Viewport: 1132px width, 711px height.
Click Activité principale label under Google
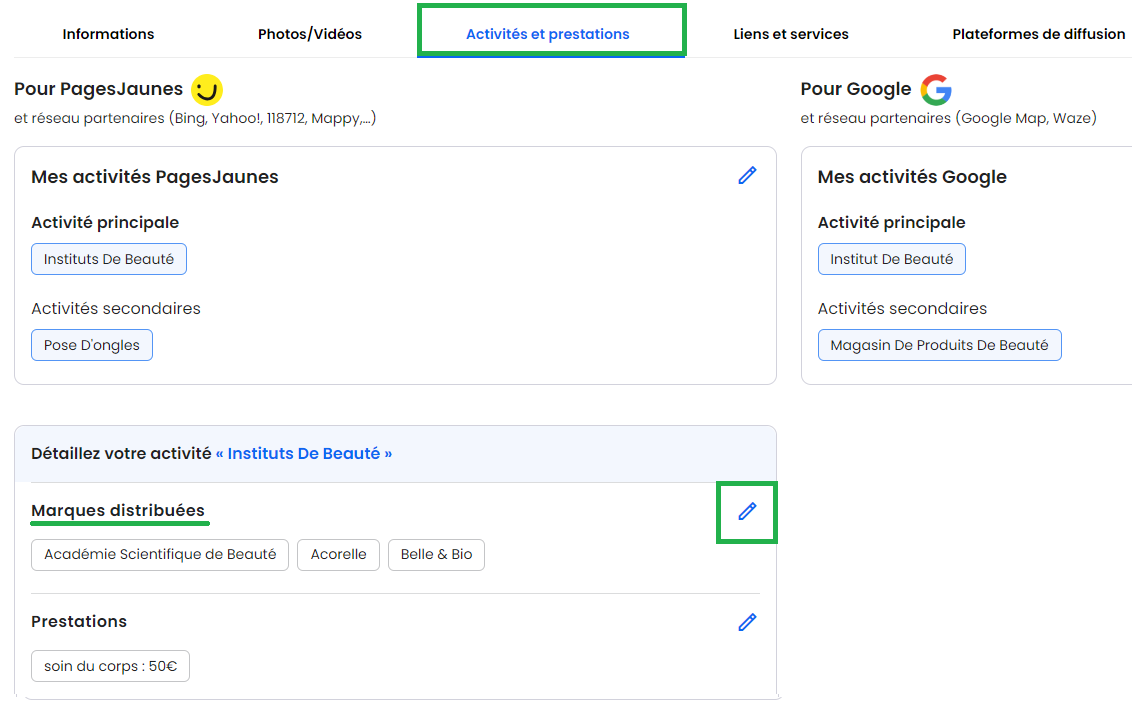891,222
